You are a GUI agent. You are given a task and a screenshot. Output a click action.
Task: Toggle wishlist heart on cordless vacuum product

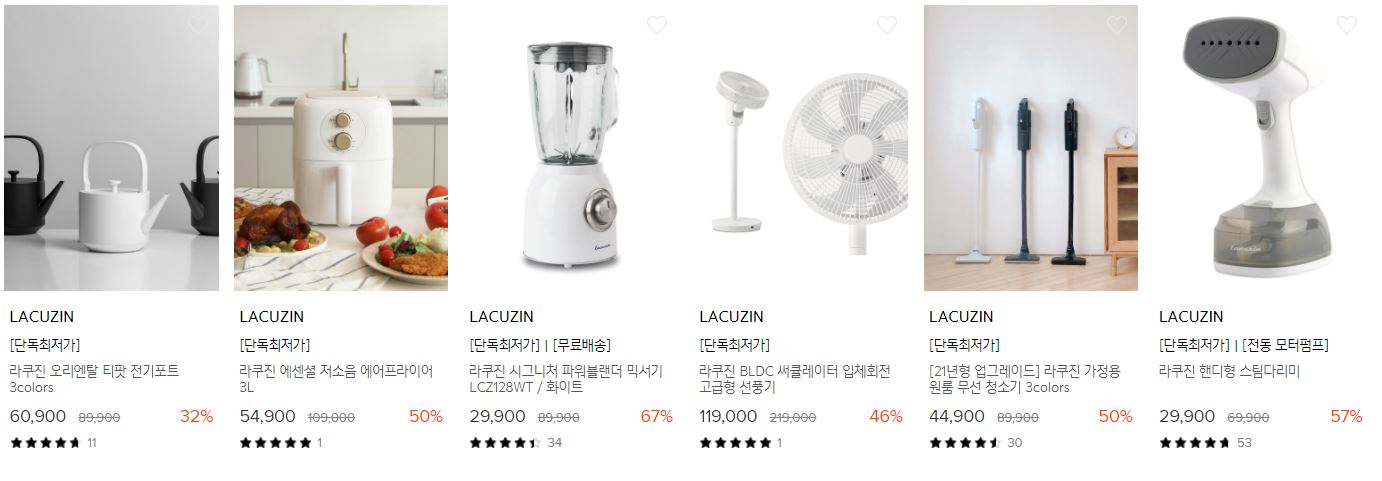[x=1116, y=25]
